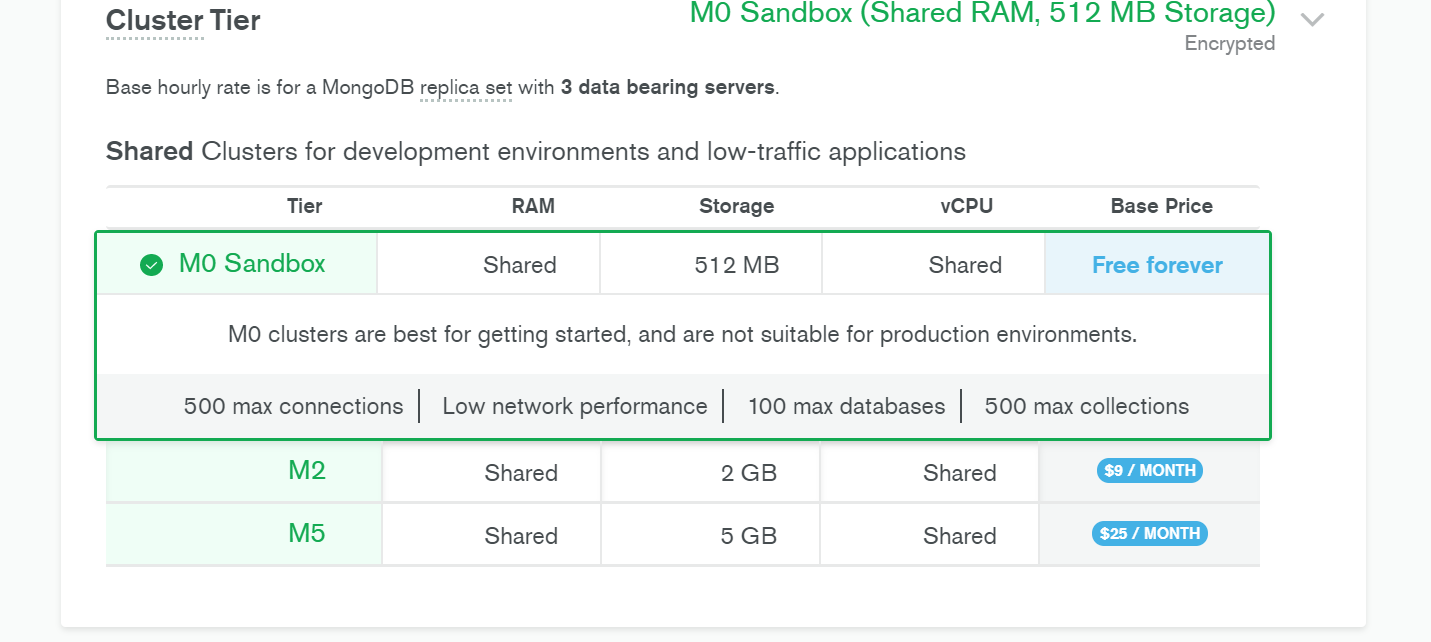The width and height of the screenshot is (1431, 642).
Task: Click the Free forever price cell
Action: [1157, 265]
